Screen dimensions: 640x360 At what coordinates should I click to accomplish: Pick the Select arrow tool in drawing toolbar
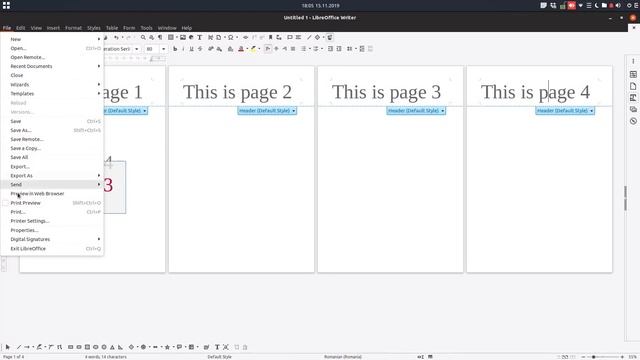pyautogui.click(x=8, y=347)
